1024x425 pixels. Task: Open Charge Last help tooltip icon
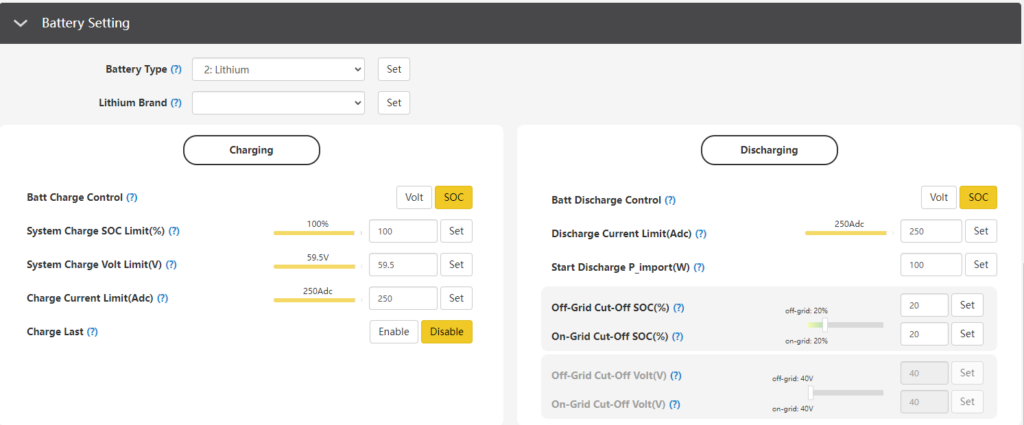[x=93, y=331]
